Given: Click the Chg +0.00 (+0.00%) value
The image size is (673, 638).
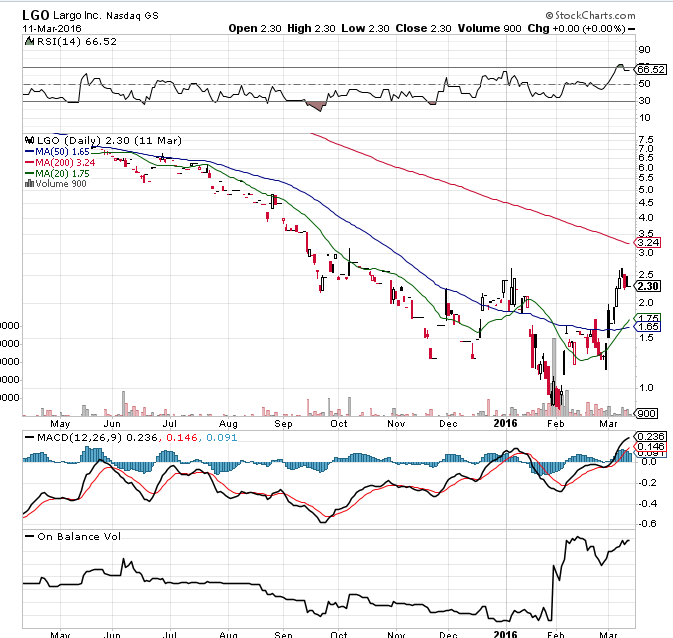Looking at the screenshot, I should click(576, 28).
